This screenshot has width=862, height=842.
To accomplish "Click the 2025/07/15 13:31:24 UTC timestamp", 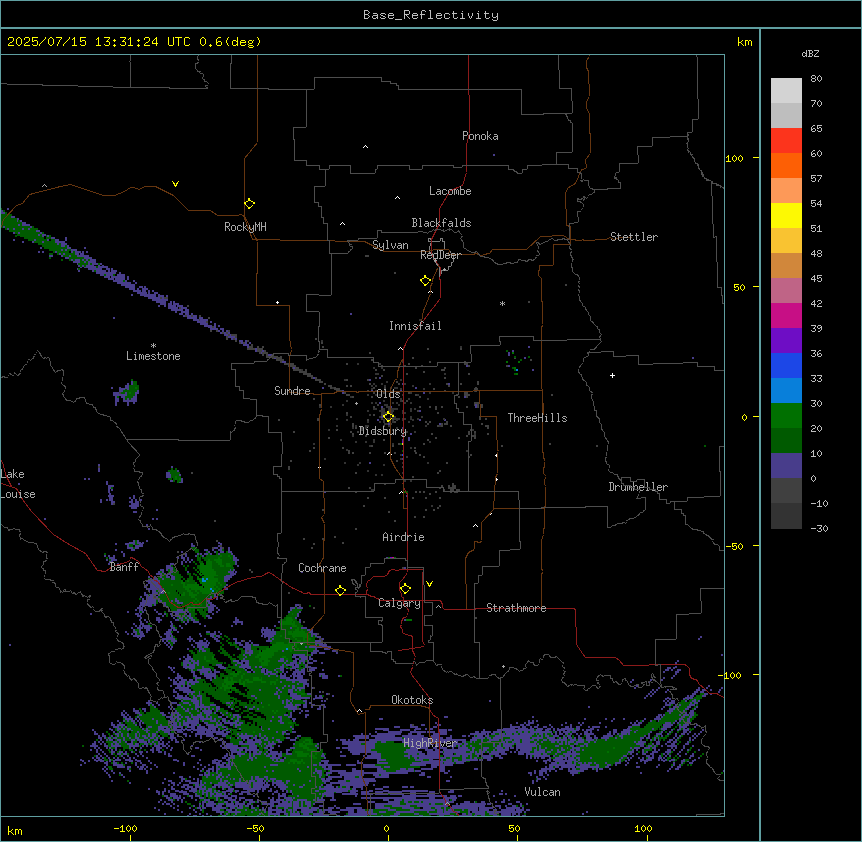I will click(x=99, y=42).
